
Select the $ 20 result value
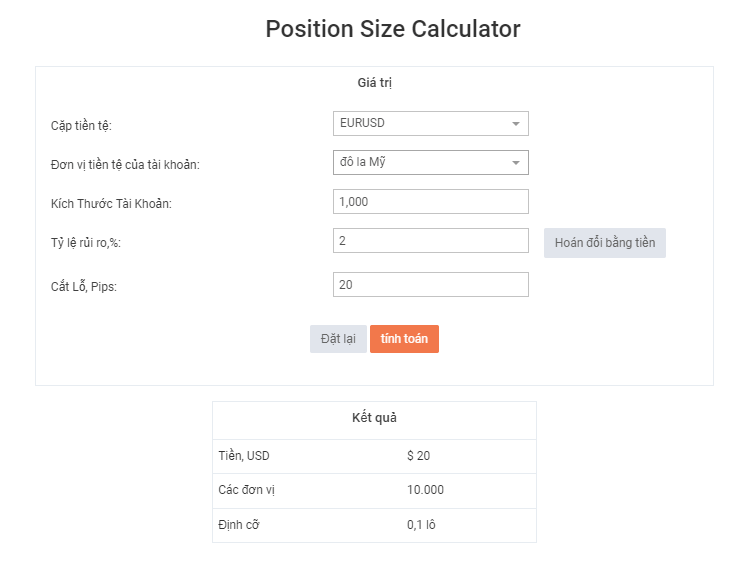point(418,456)
